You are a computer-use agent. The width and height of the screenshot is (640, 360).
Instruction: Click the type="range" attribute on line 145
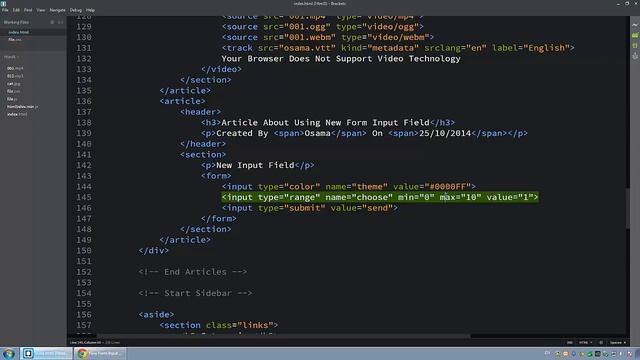point(289,197)
